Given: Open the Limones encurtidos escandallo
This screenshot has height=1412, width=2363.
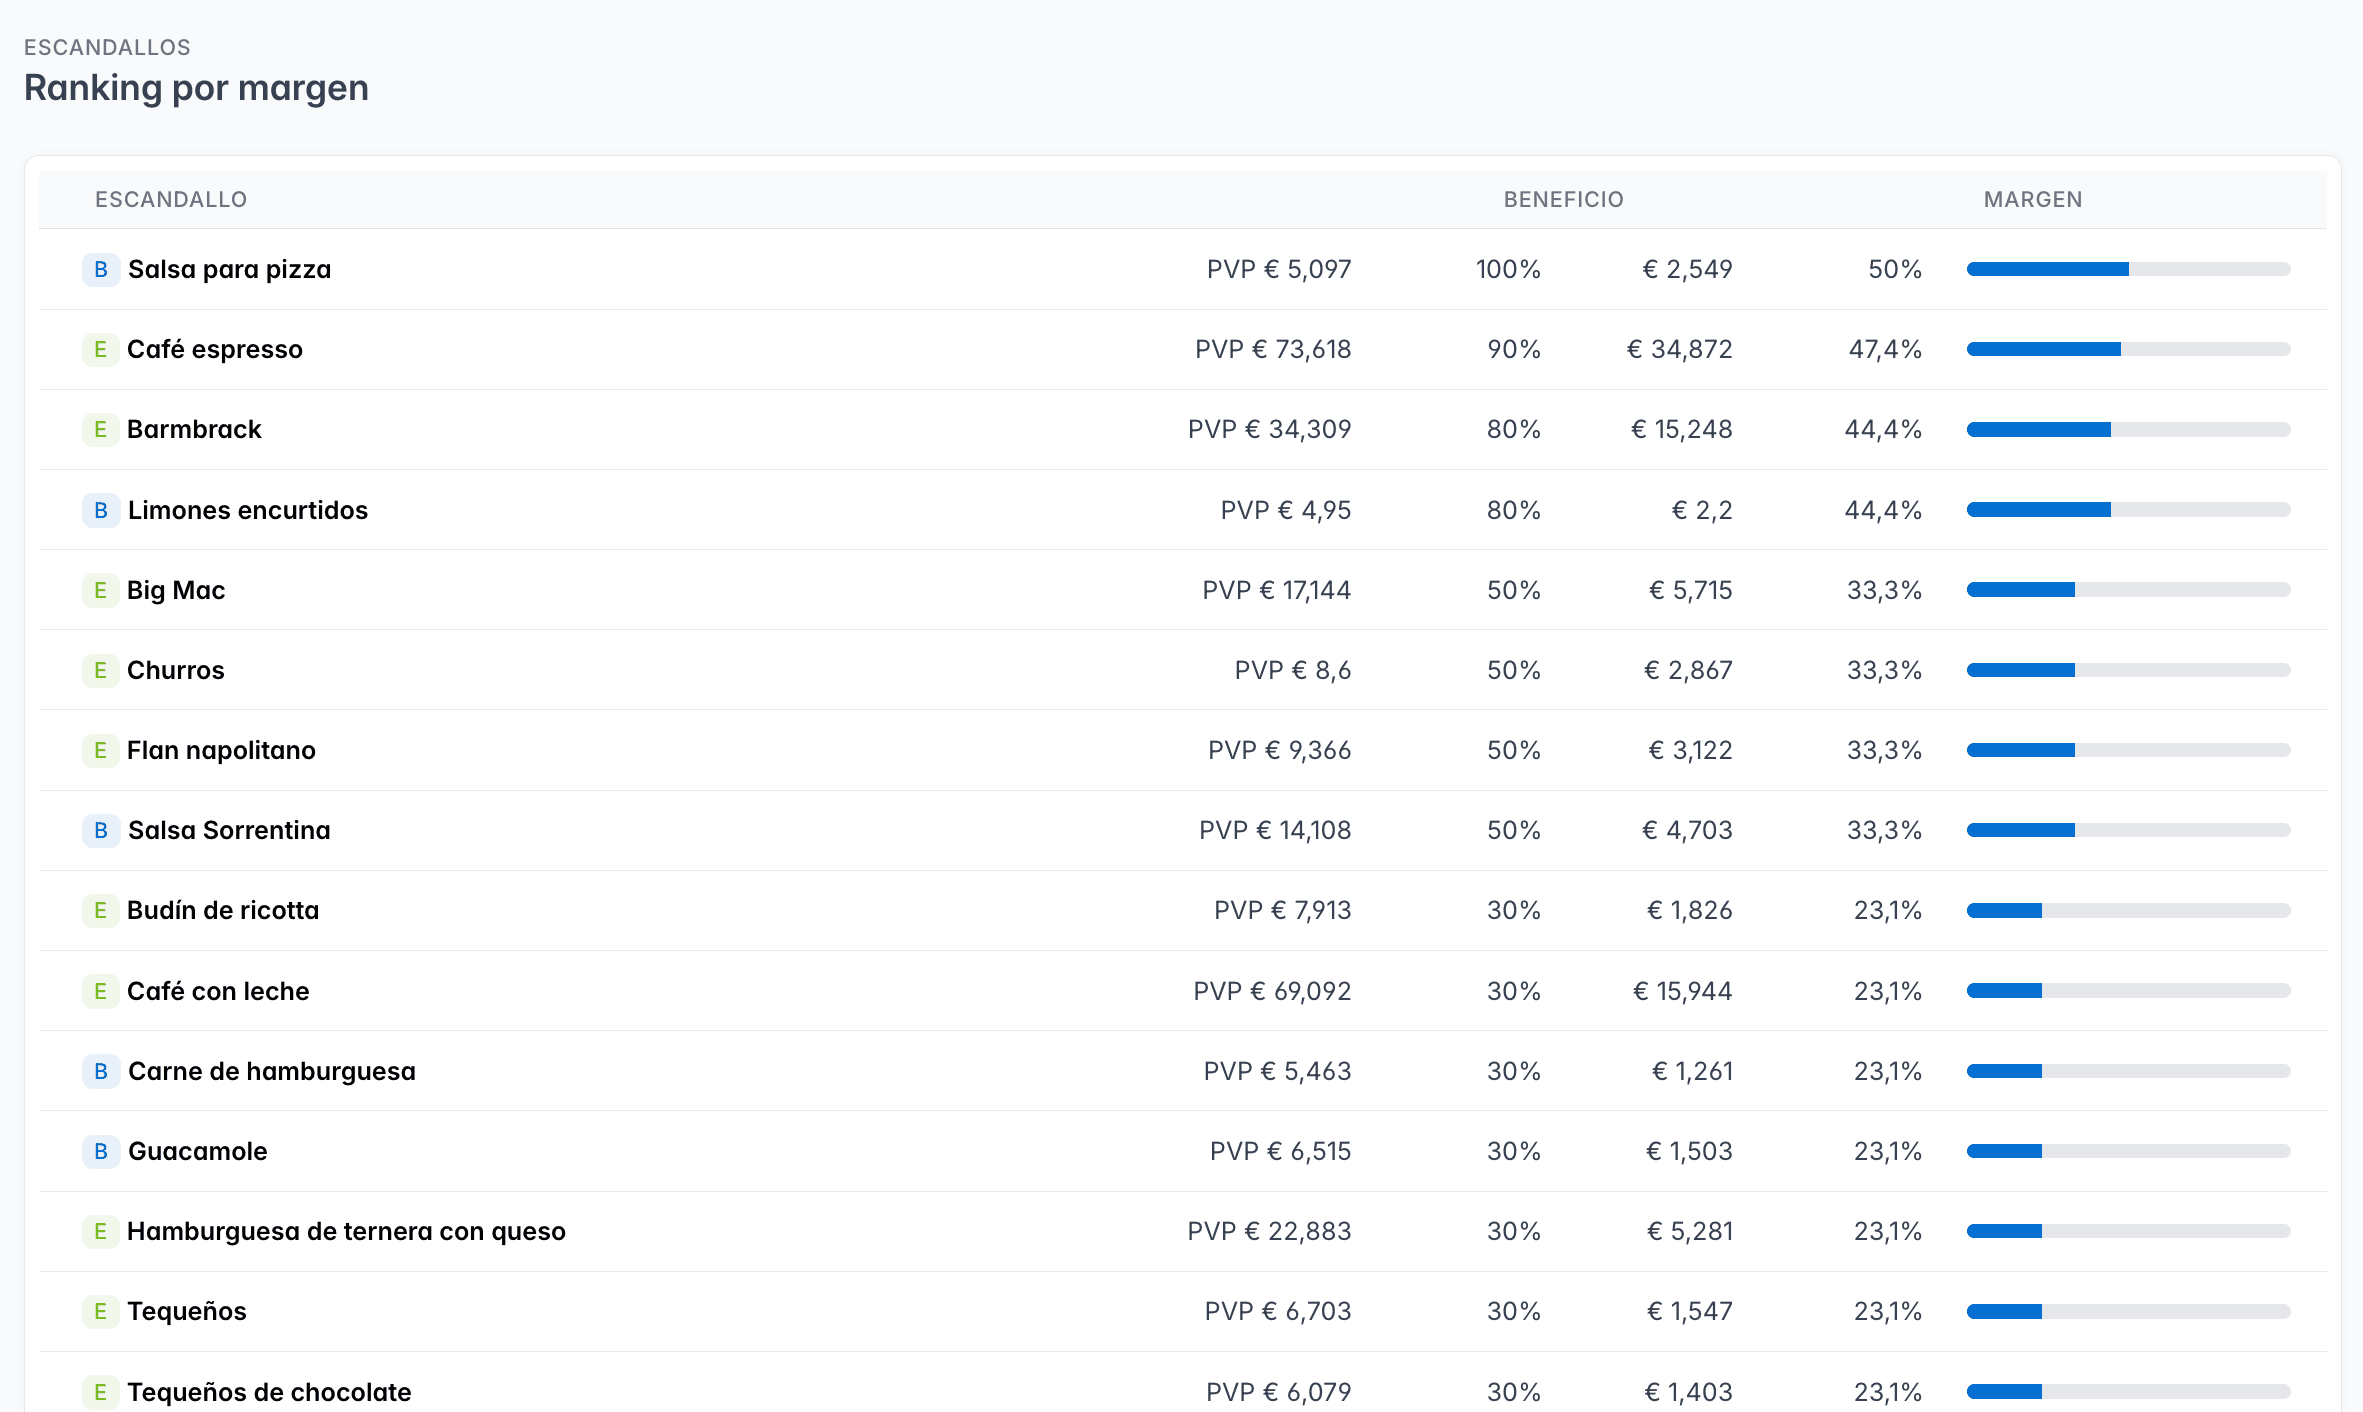Looking at the screenshot, I should pyautogui.click(x=248, y=510).
